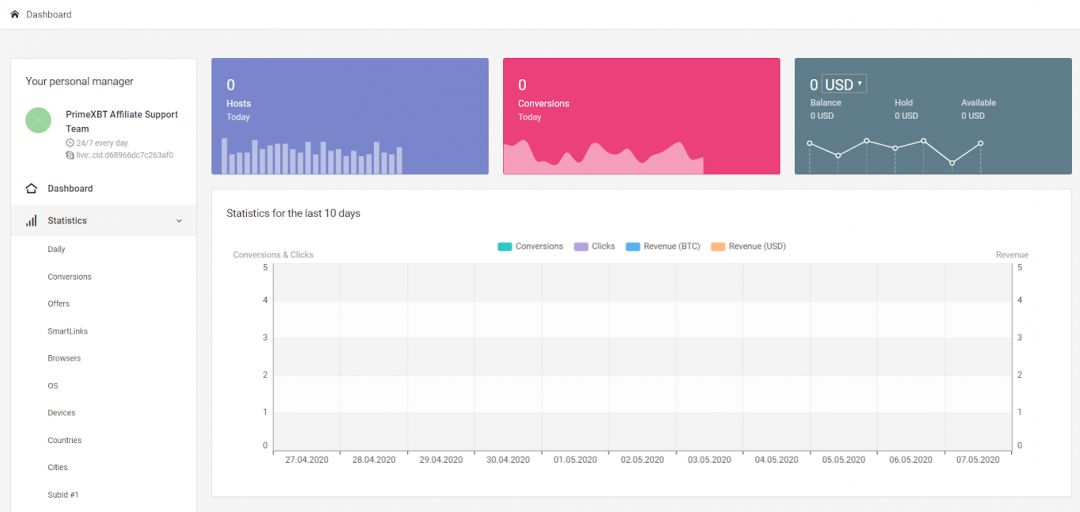Click the Hosts Today summary card
This screenshot has width=1080, height=512.
point(349,116)
